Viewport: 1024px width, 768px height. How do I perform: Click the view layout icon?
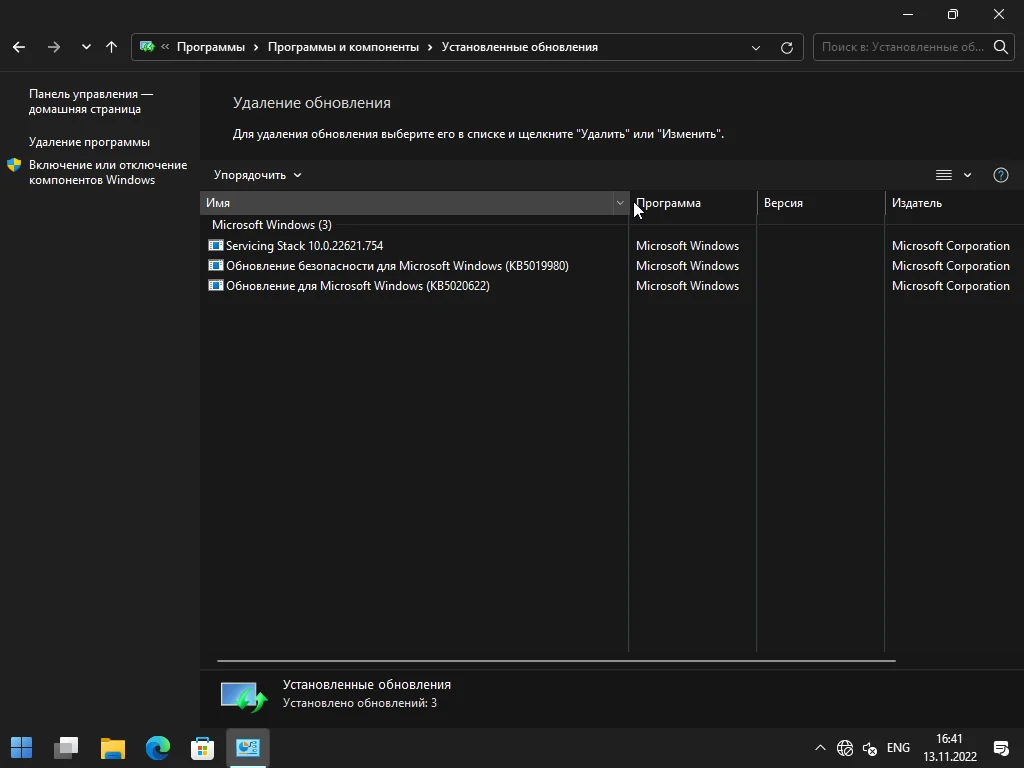pos(943,175)
